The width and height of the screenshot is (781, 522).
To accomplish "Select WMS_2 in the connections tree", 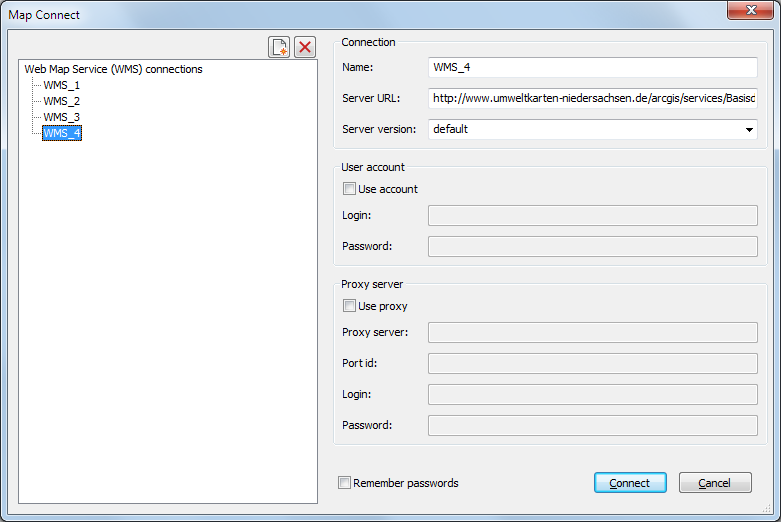I will 61,101.
